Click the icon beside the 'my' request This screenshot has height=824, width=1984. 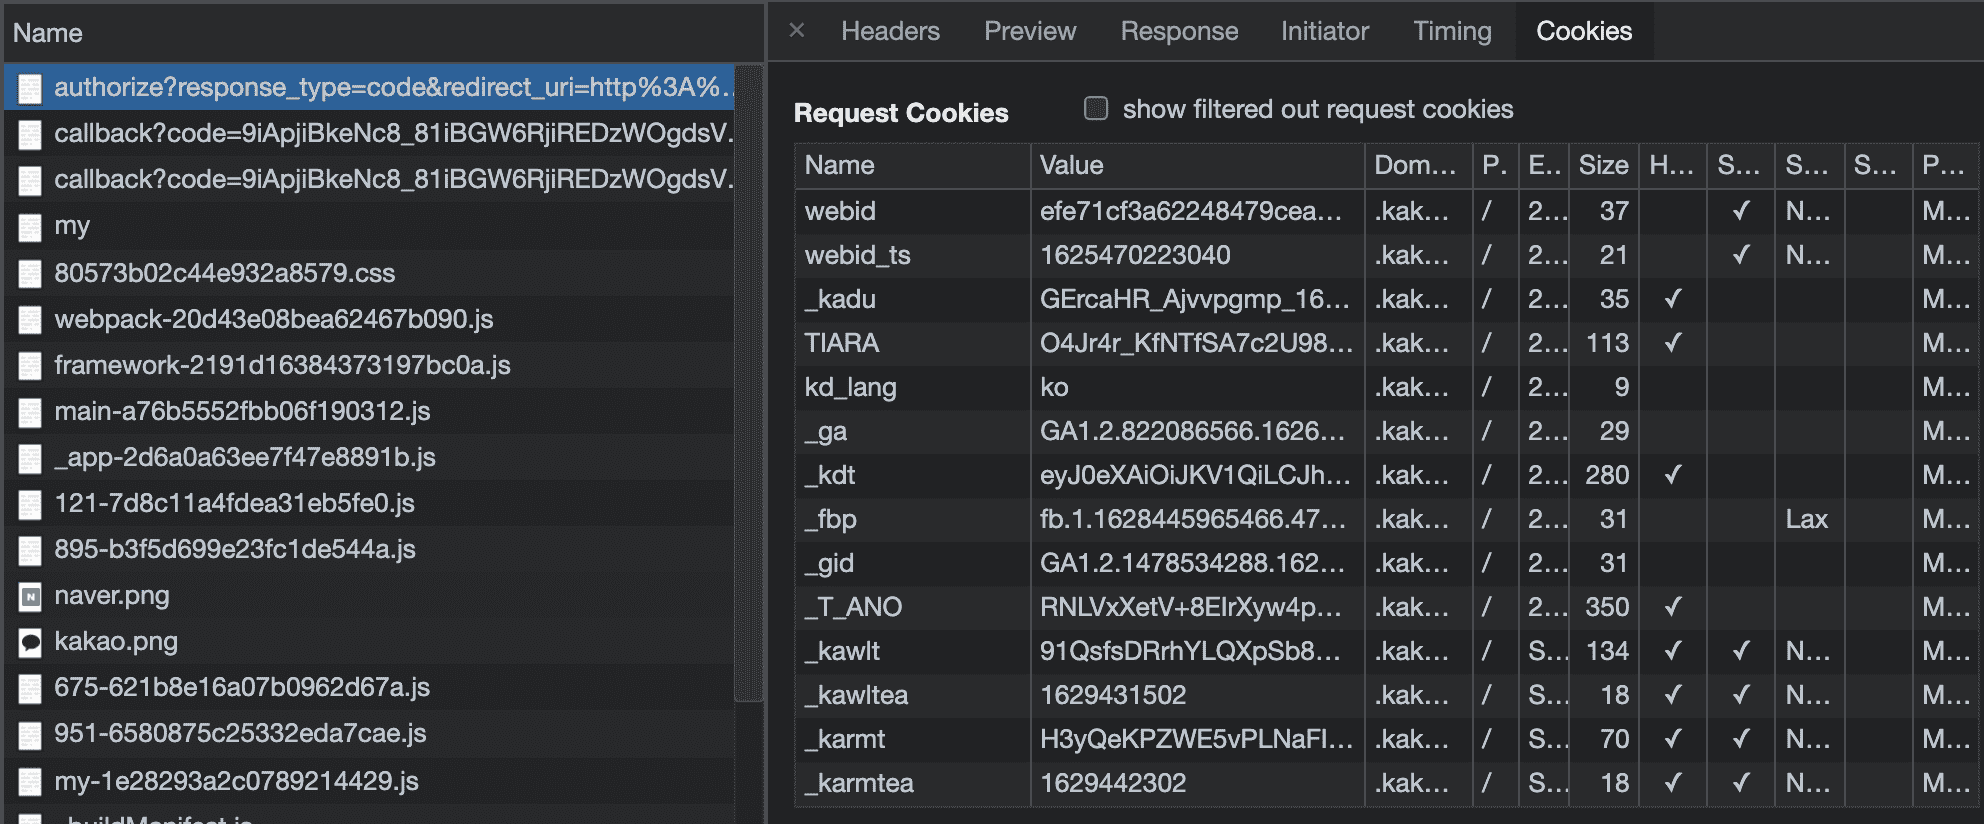click(x=30, y=228)
